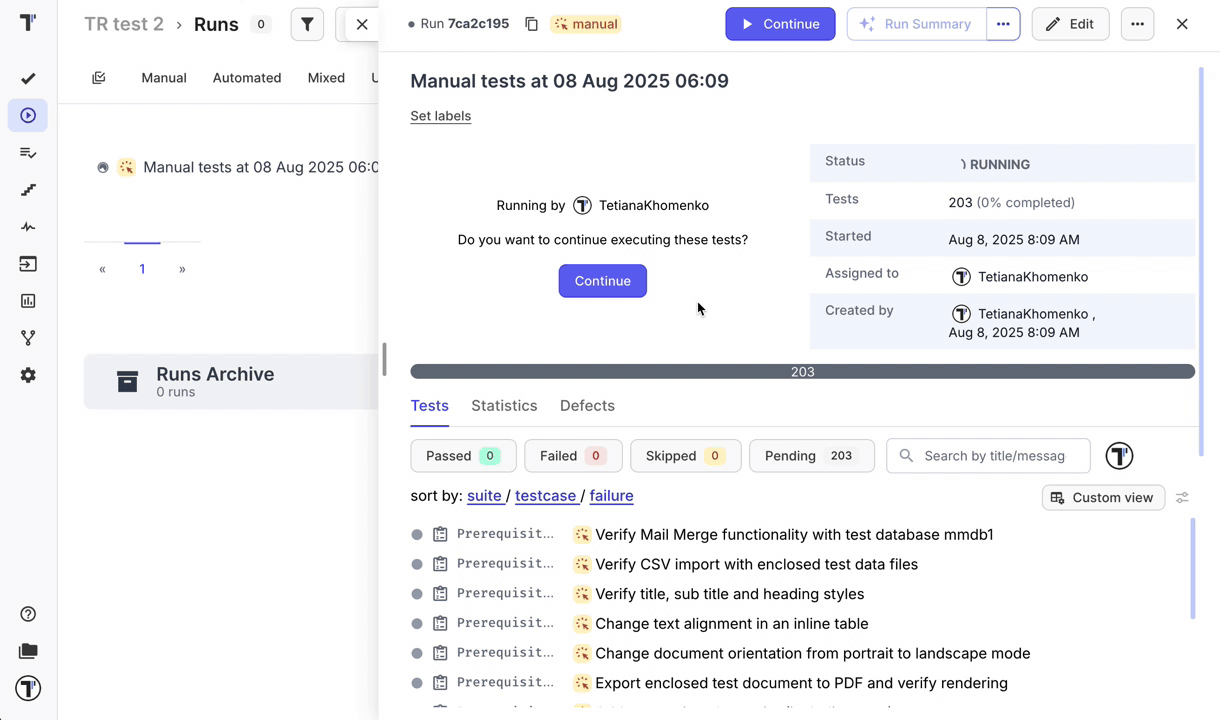The height and width of the screenshot is (720, 1220).
Task: Close the run detail panel
Action: pyautogui.click(x=1182, y=24)
